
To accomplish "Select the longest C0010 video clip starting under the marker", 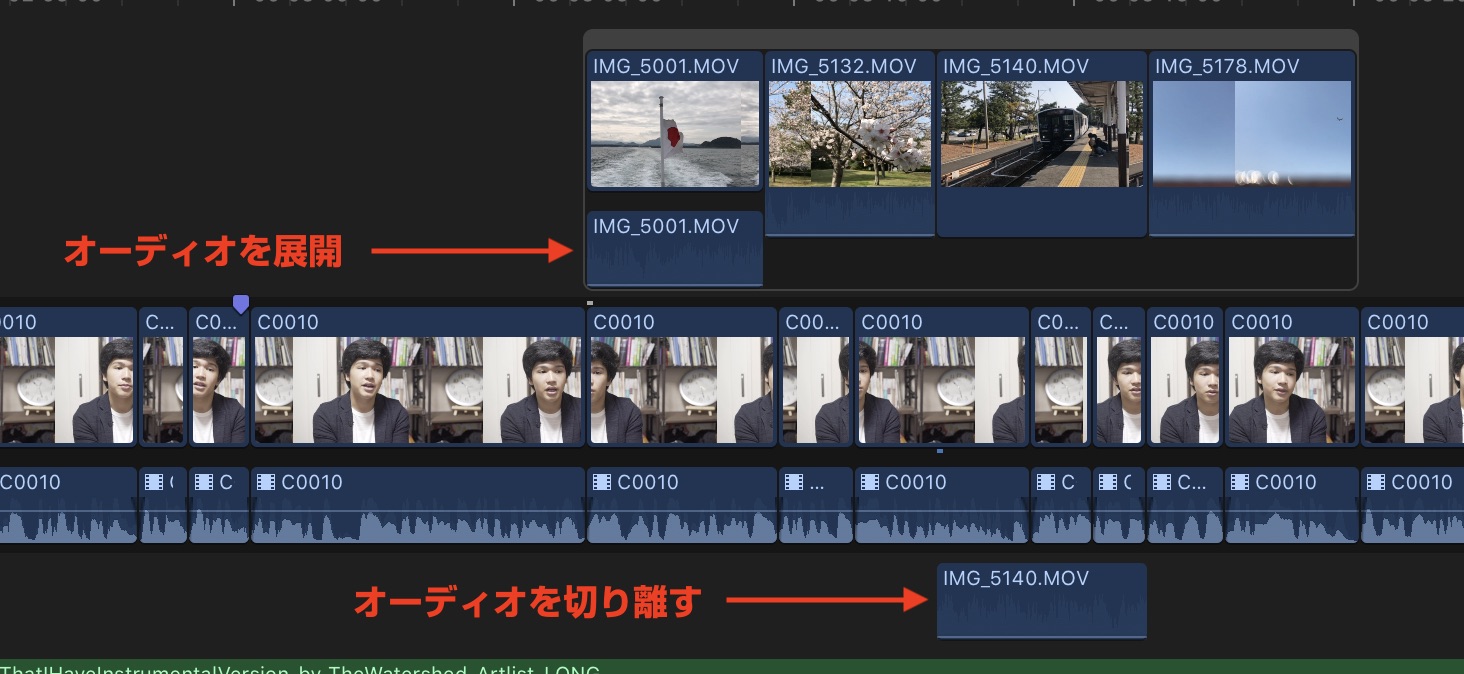I will [x=417, y=377].
